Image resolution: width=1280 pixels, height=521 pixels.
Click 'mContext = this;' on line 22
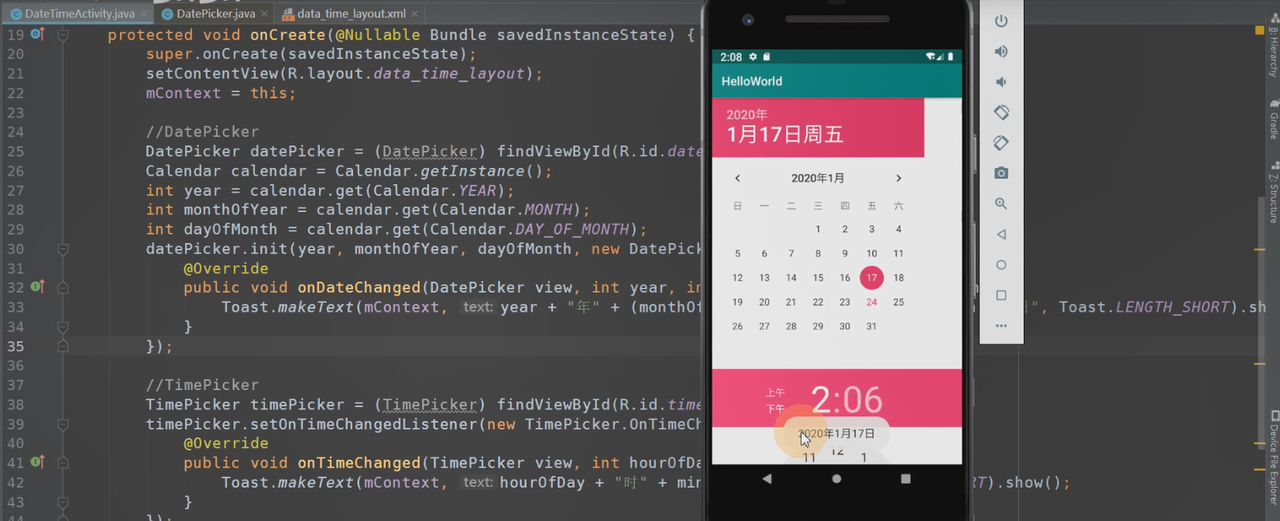click(x=221, y=93)
